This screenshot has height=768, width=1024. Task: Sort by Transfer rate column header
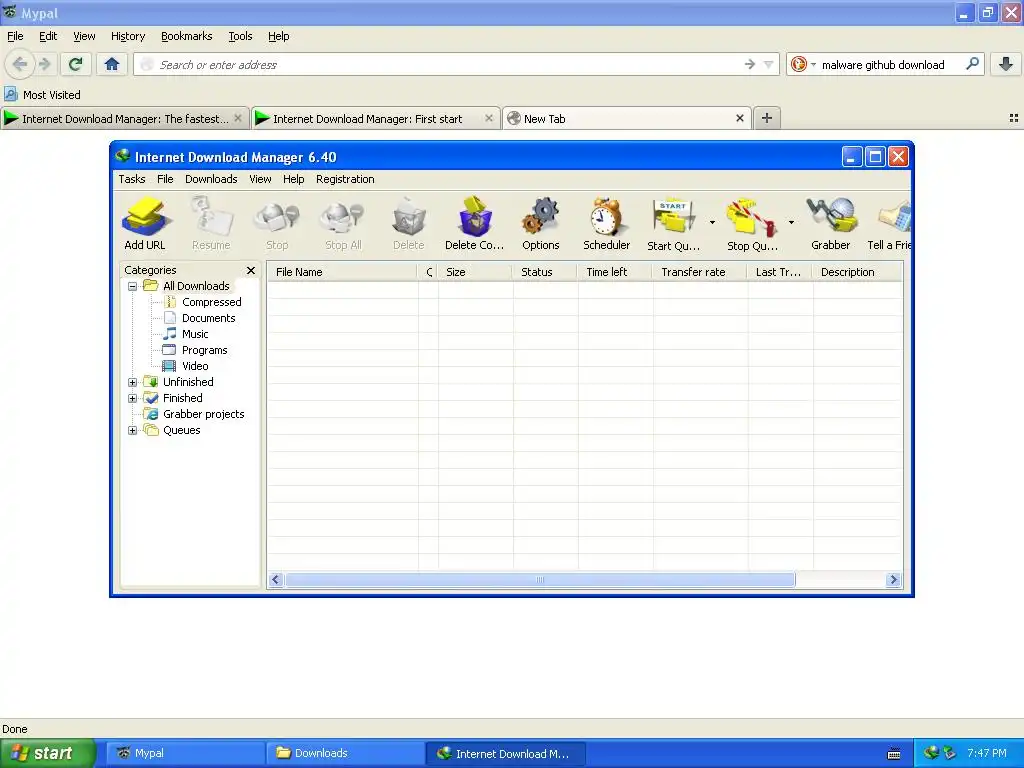(699, 272)
